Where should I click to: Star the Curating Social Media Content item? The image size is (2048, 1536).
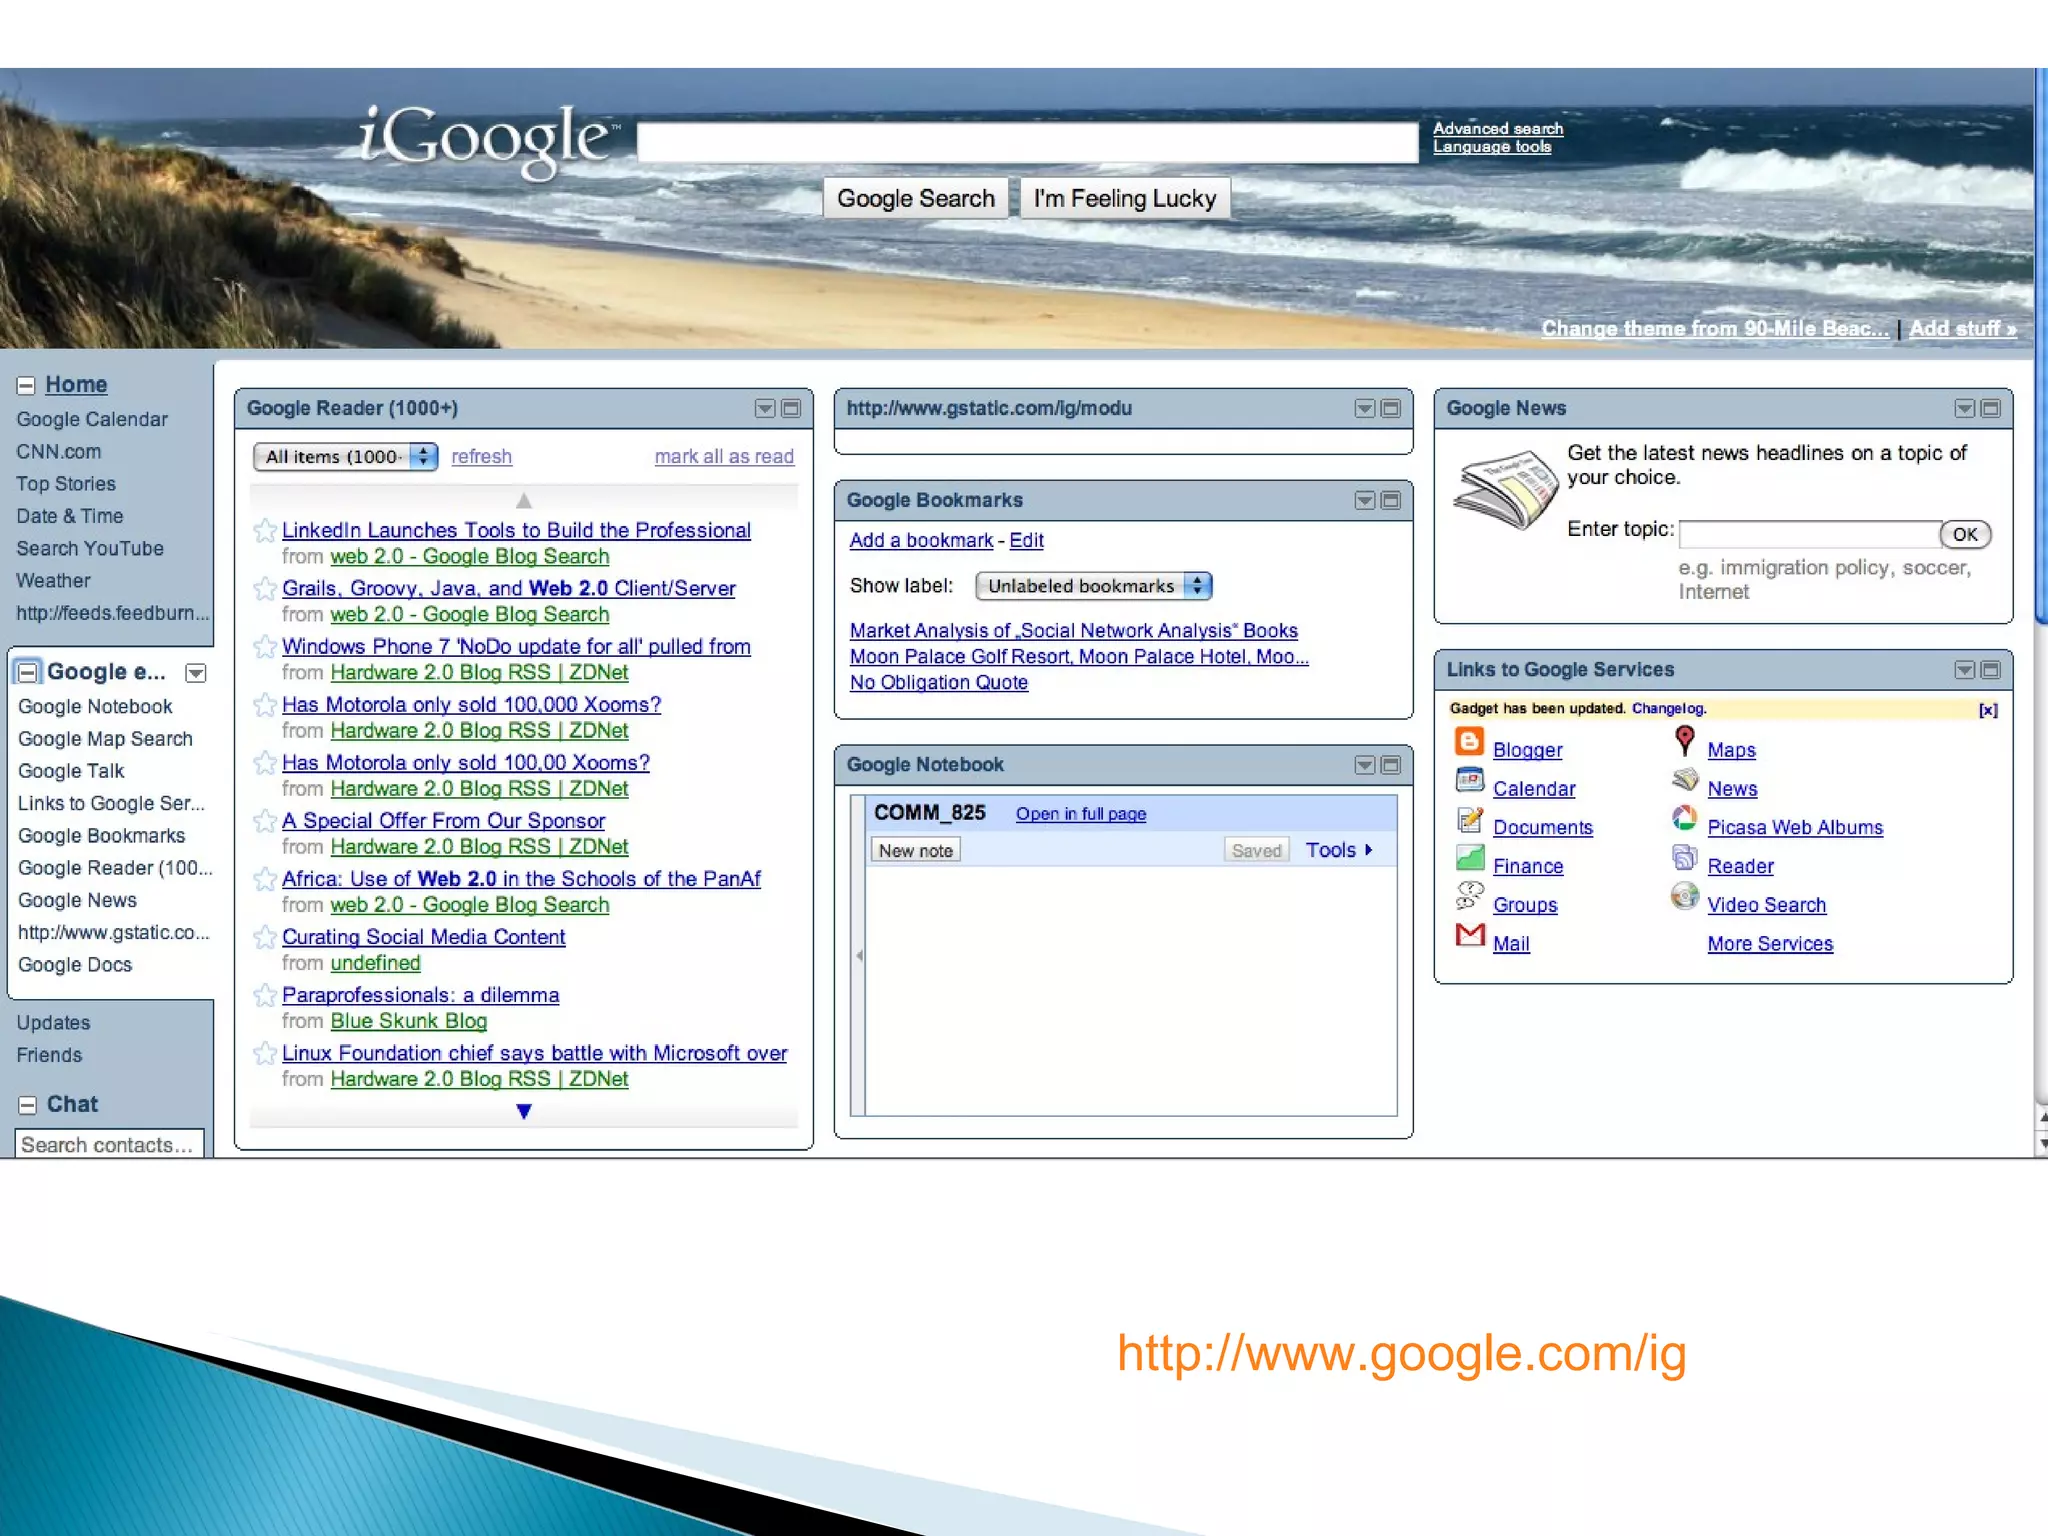[265, 938]
